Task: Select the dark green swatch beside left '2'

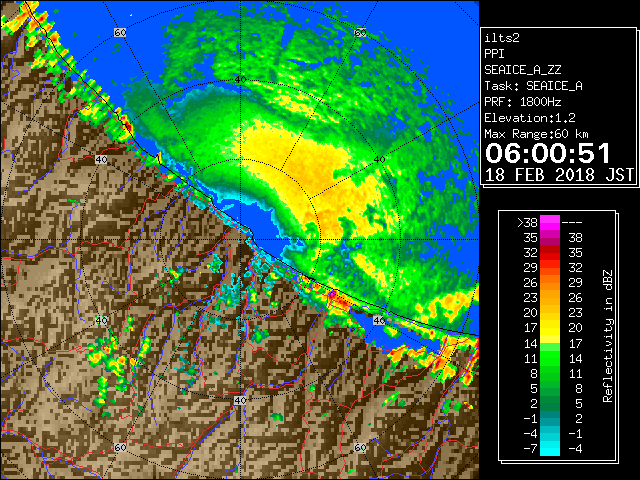Action: [550, 403]
